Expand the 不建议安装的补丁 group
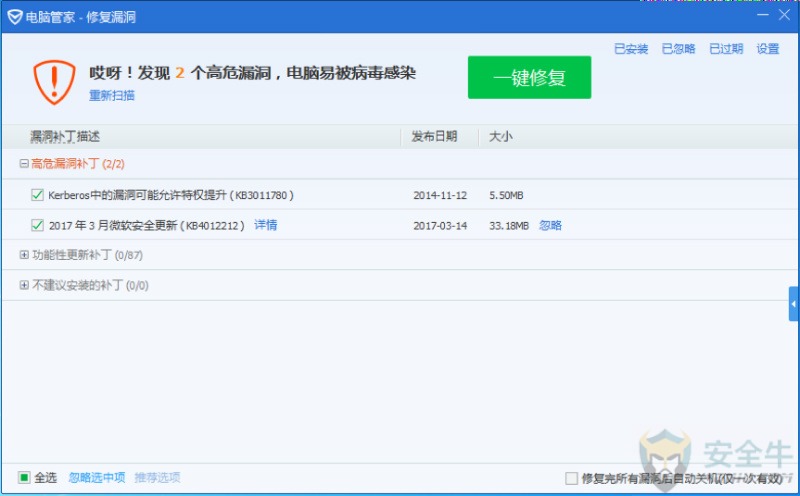 coord(23,285)
